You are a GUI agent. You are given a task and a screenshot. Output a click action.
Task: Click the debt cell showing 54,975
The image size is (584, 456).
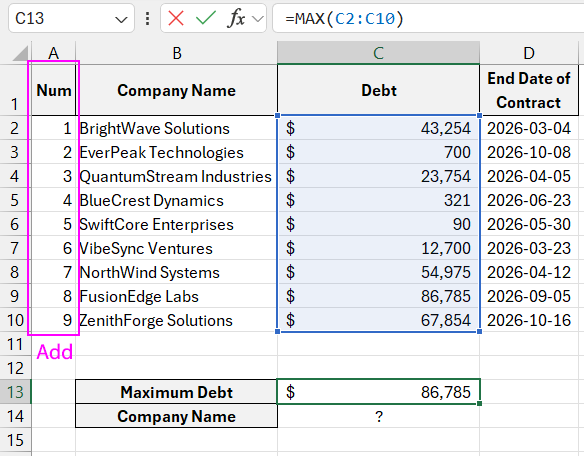coord(378,272)
